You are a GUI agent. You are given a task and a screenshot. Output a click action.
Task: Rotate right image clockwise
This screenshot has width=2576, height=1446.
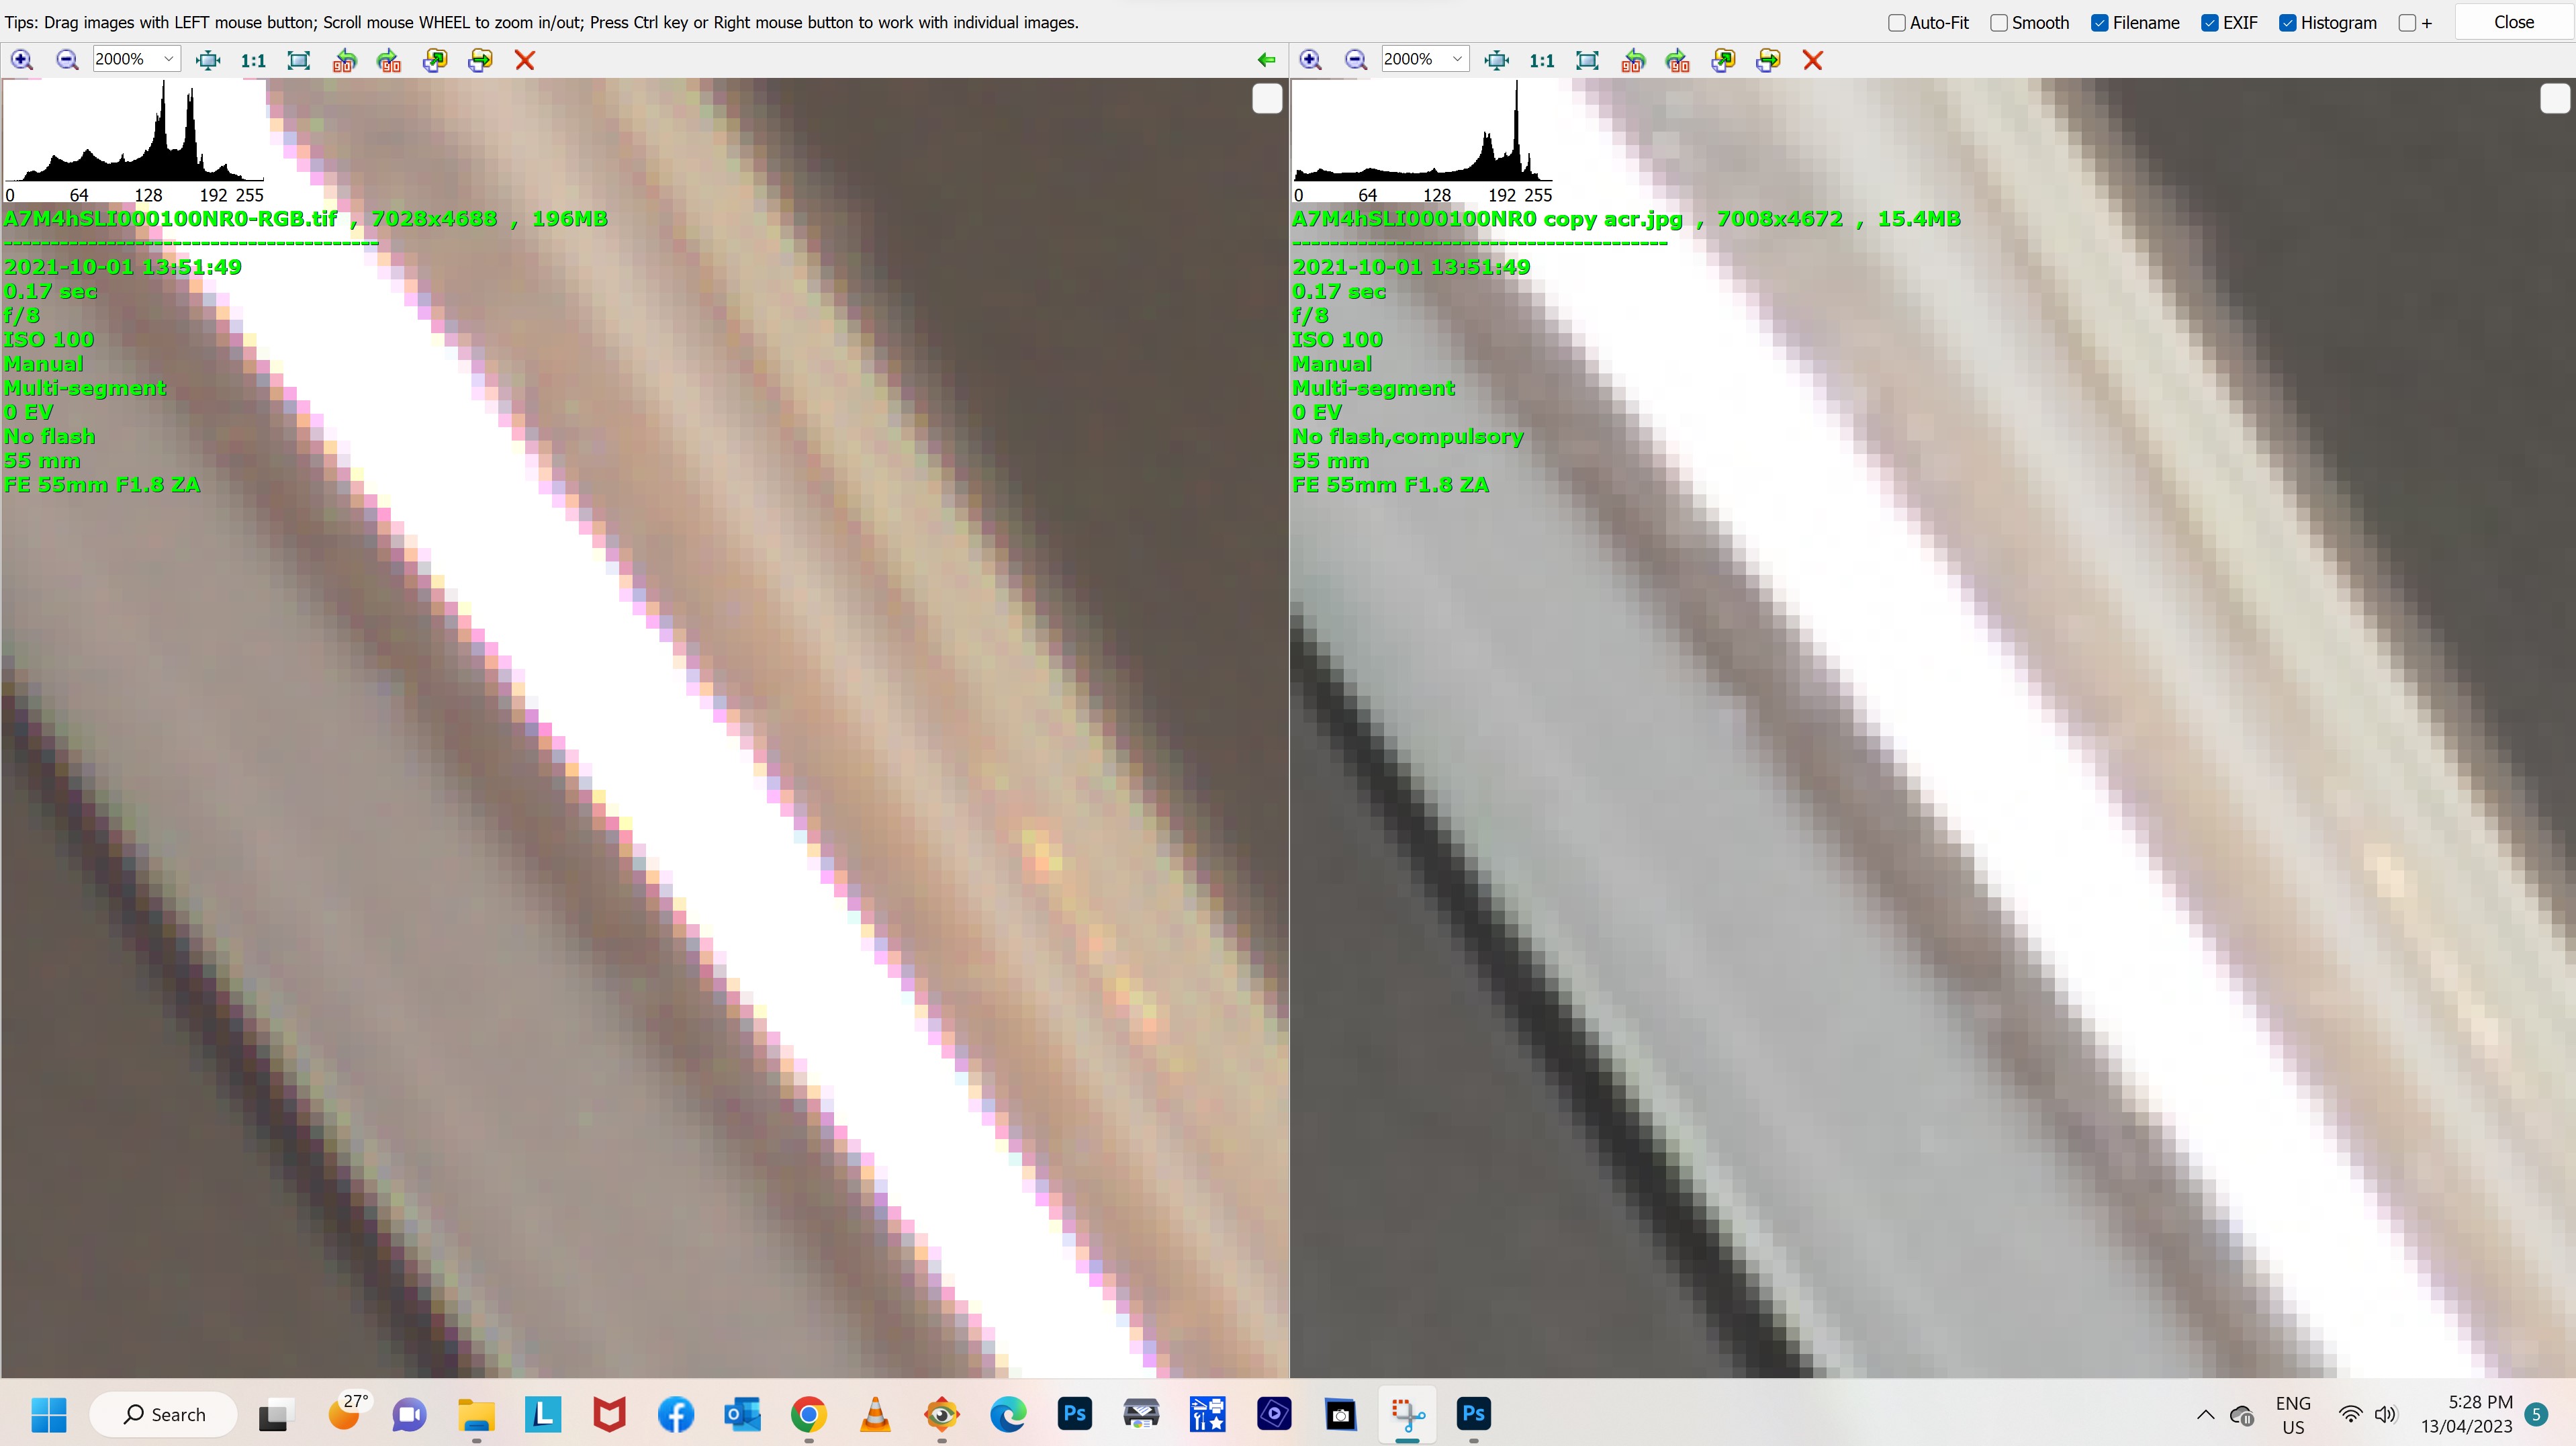click(1677, 60)
